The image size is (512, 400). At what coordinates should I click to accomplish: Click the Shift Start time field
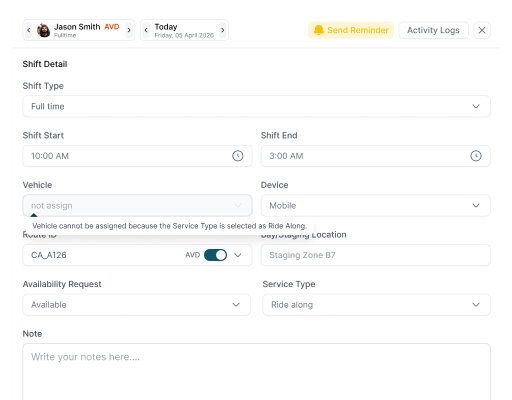[137, 156]
